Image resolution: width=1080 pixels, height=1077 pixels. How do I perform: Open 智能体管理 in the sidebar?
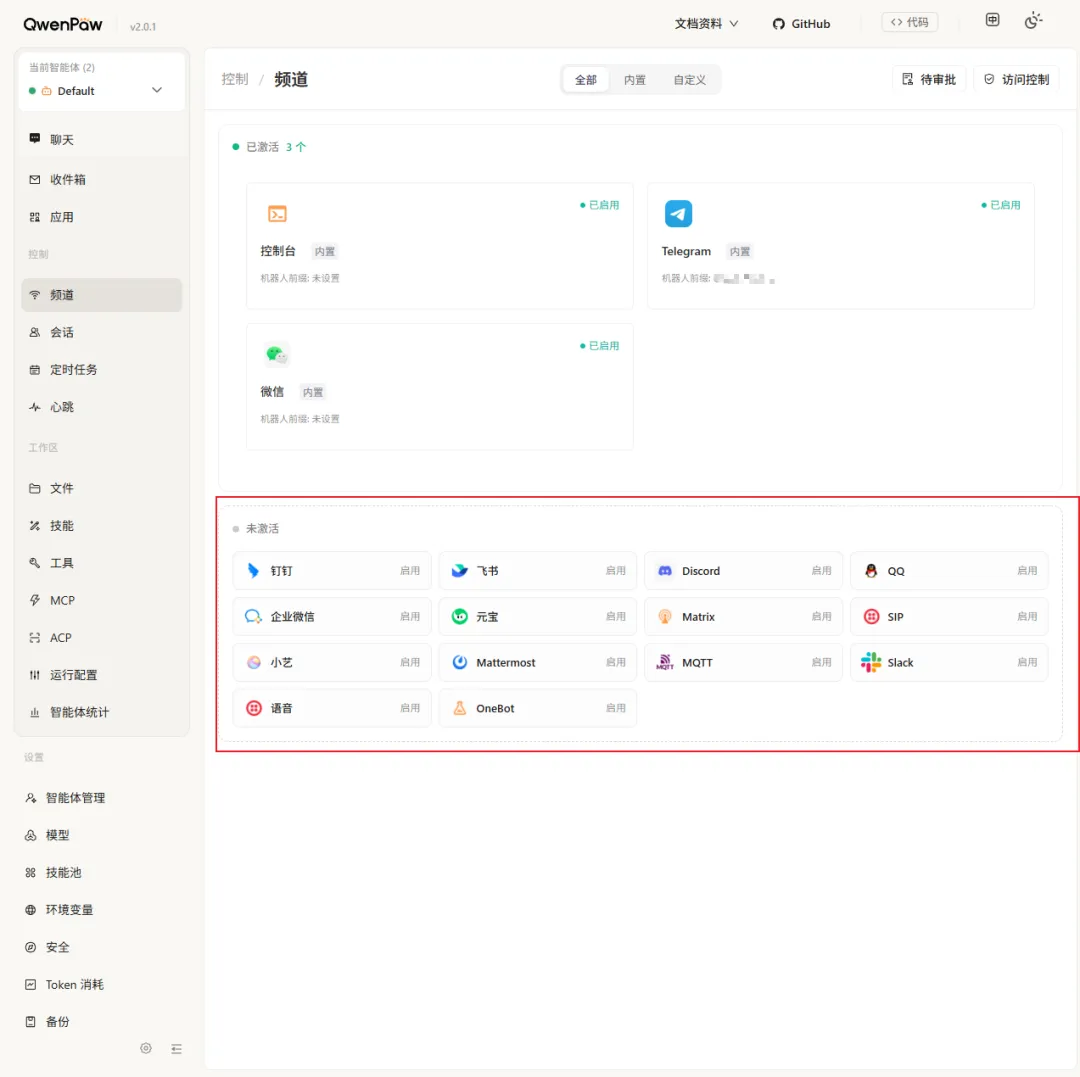[x=101, y=798]
